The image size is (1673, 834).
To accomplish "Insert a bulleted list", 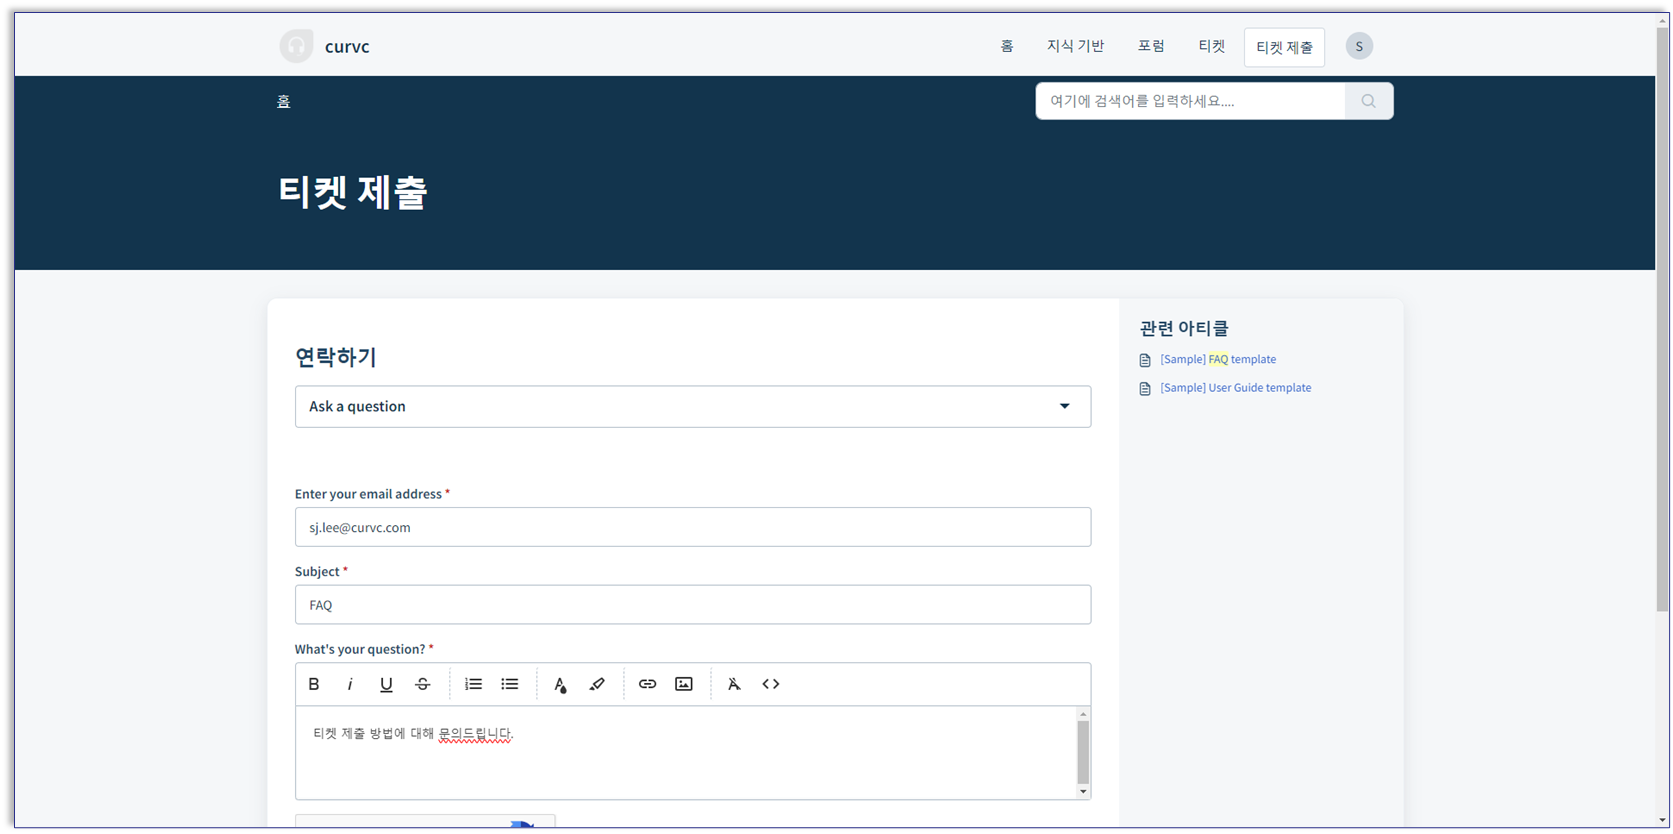I will pyautogui.click(x=510, y=684).
